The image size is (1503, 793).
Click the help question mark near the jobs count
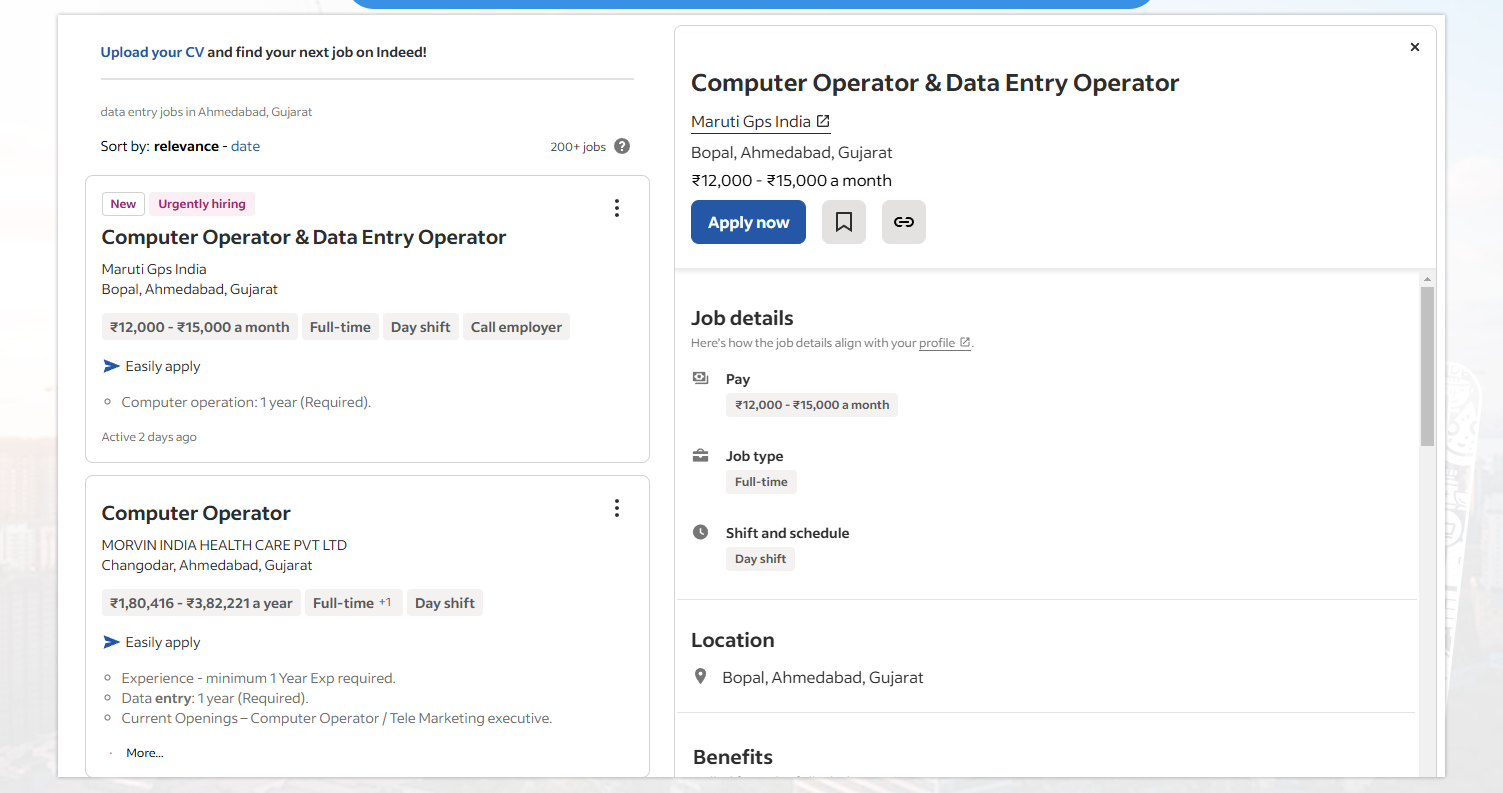pyautogui.click(x=621, y=146)
